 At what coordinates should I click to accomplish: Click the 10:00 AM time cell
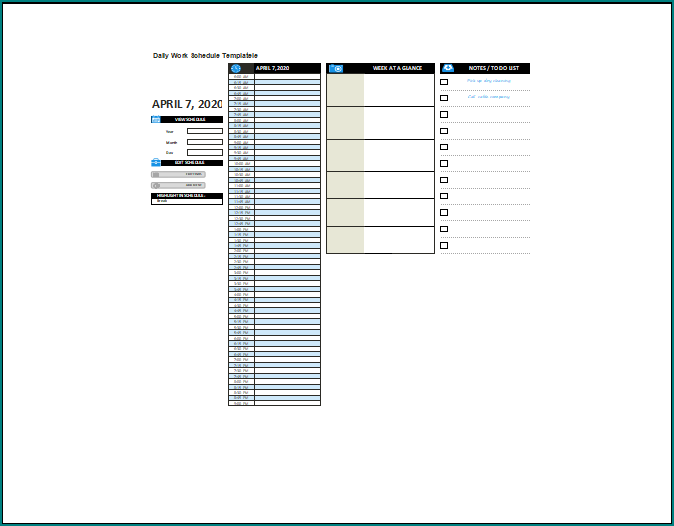click(241, 164)
